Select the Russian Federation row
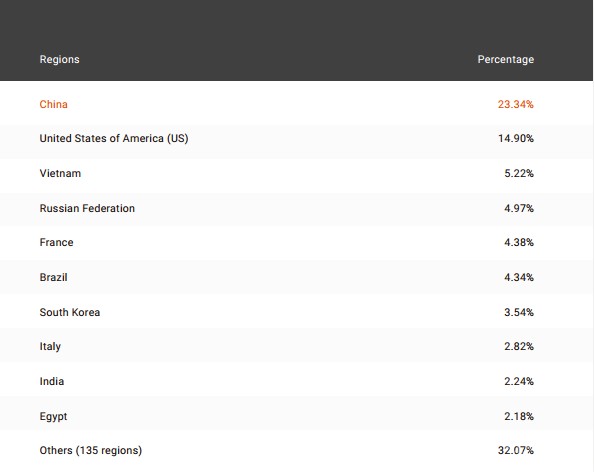The width and height of the screenshot is (594, 472). [x=297, y=208]
